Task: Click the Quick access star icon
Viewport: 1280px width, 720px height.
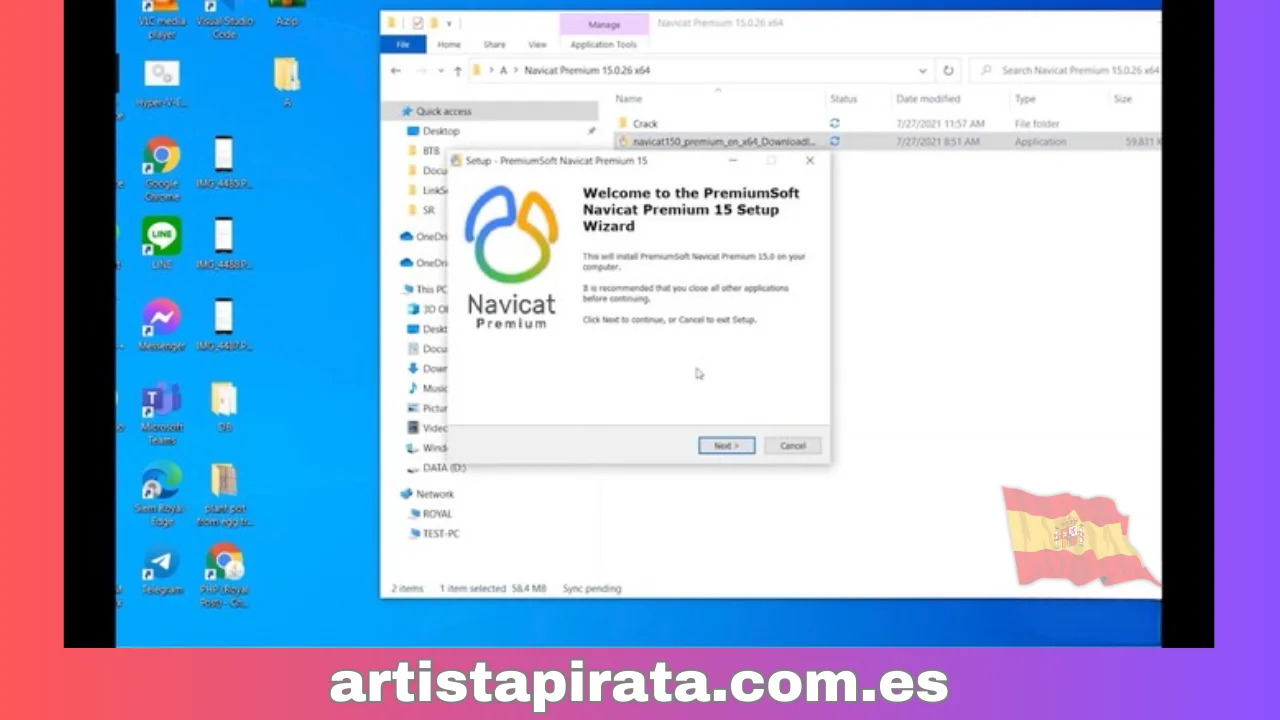Action: pyautogui.click(x=407, y=111)
